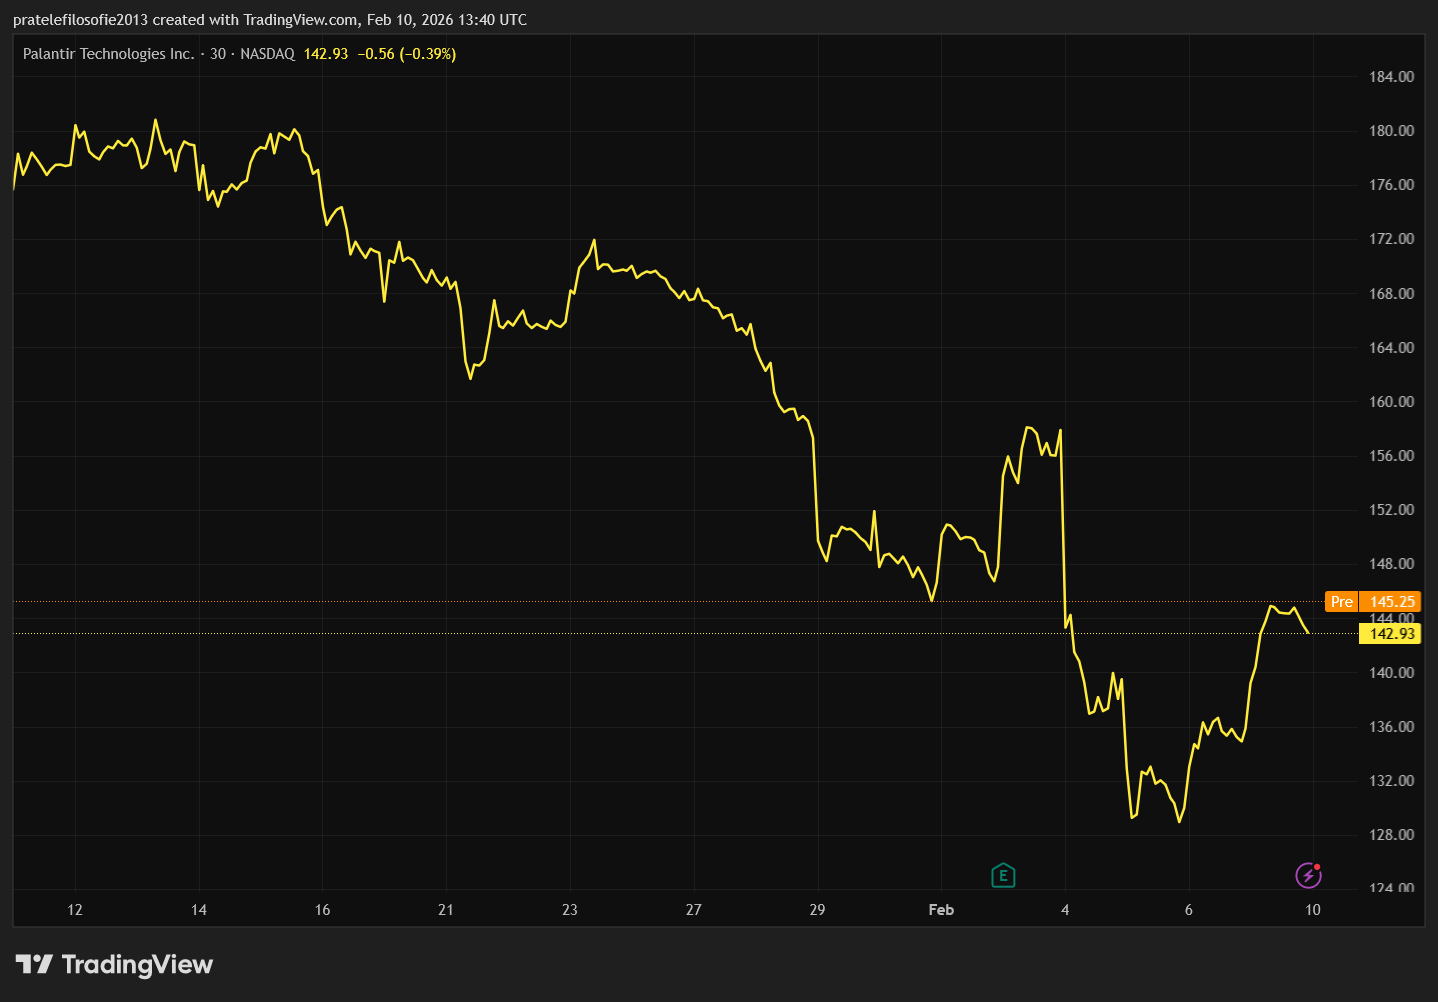Click the "21" date on the time axis
The height and width of the screenshot is (1002, 1438).
coord(446,910)
